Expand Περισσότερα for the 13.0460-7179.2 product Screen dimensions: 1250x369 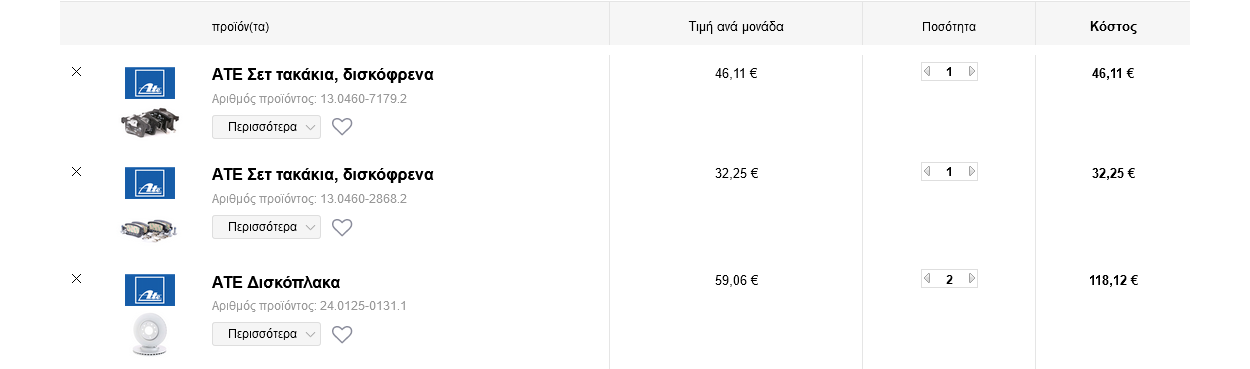[266, 127]
